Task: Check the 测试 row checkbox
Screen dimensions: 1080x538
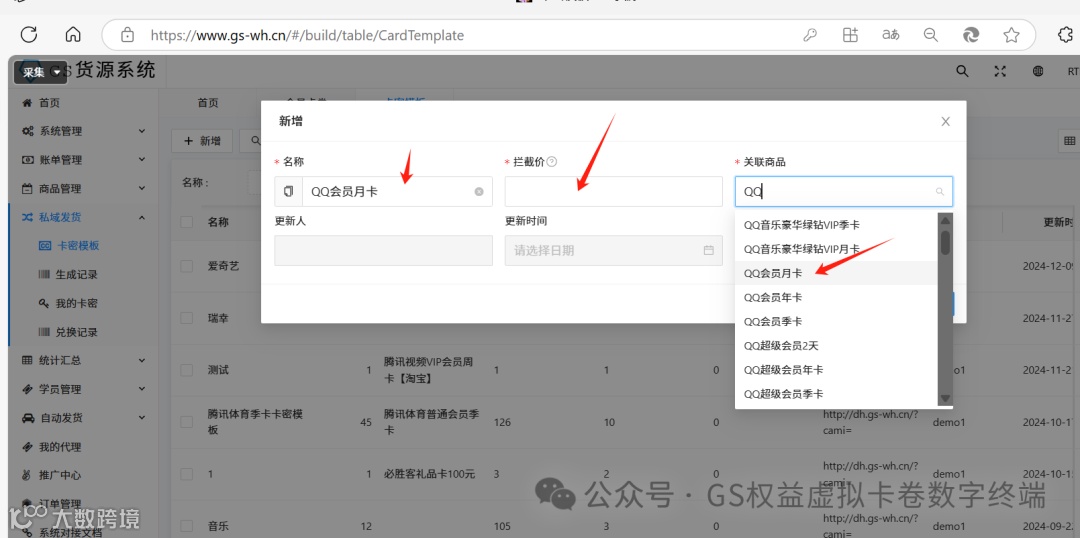Action: coord(187,370)
